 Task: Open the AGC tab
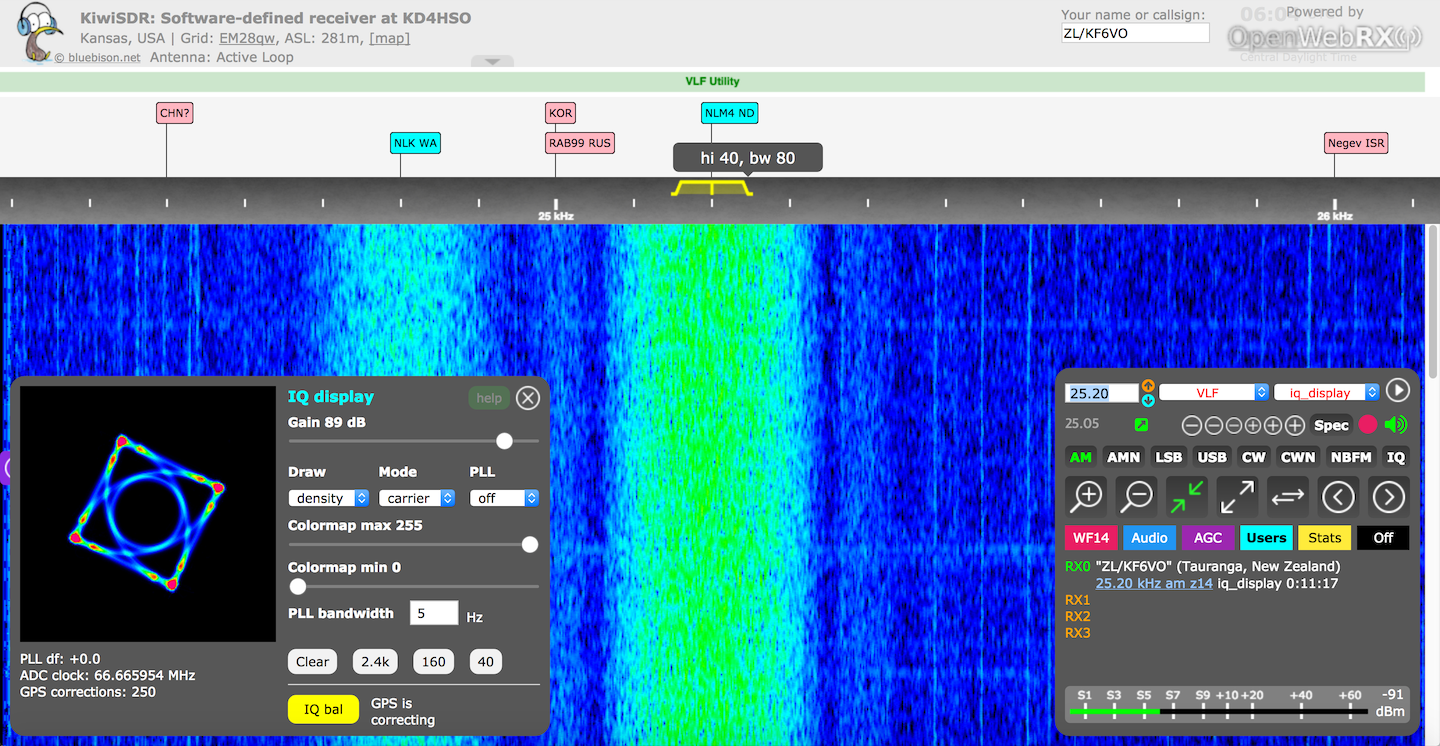coord(1208,538)
